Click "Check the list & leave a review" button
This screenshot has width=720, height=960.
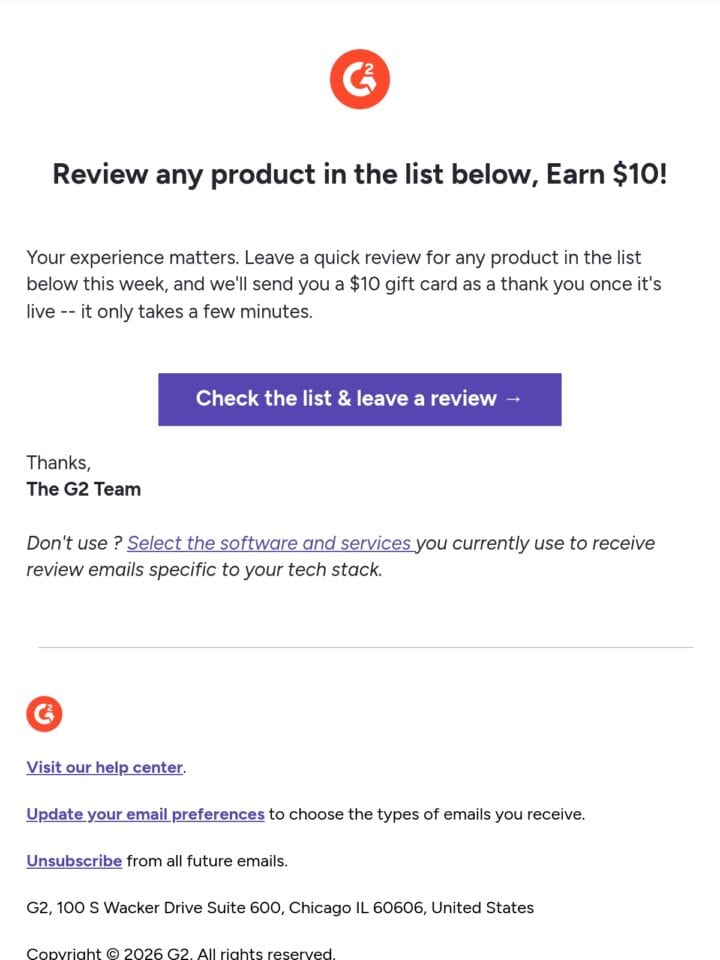[360, 399]
